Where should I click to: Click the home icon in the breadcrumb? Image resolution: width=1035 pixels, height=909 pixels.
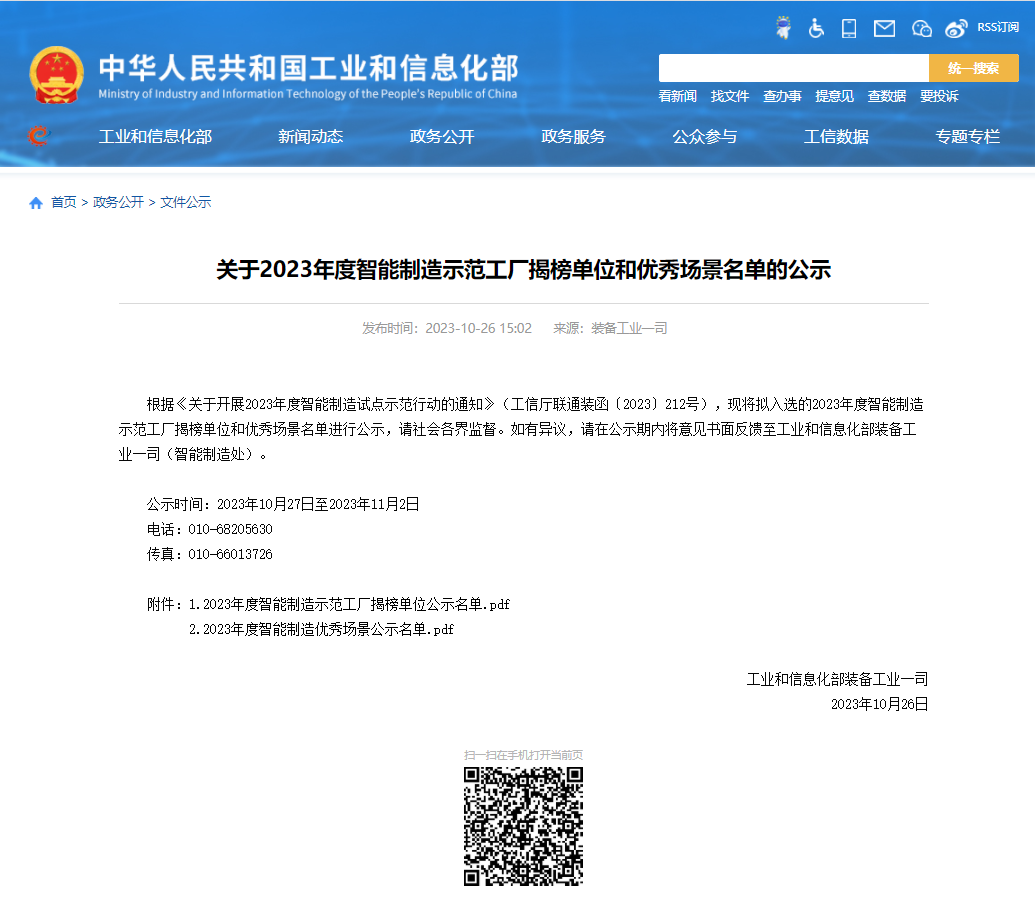[x=35, y=202]
